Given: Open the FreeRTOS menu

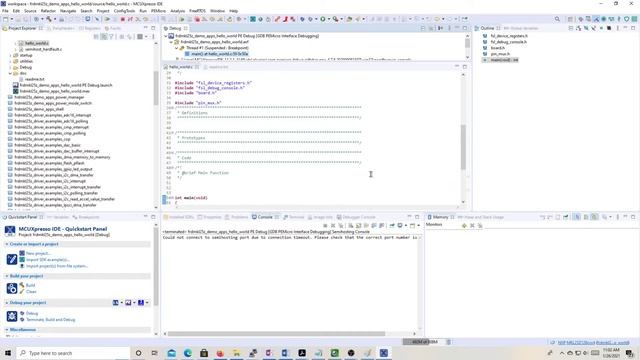Looking at the screenshot, I should (197, 11).
